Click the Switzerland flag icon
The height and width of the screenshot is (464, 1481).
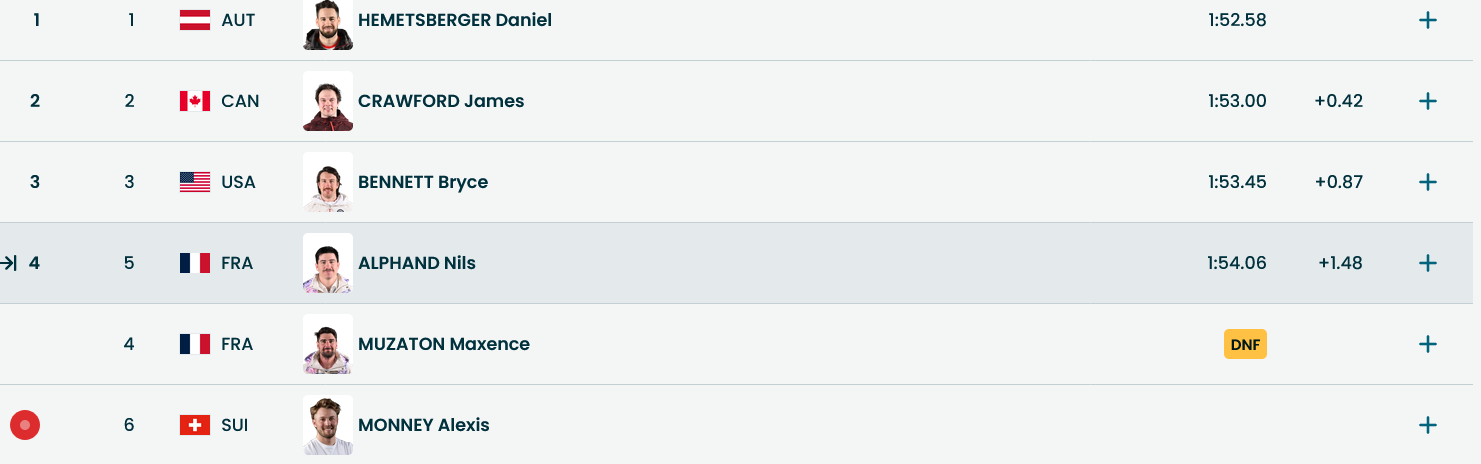[x=194, y=425]
